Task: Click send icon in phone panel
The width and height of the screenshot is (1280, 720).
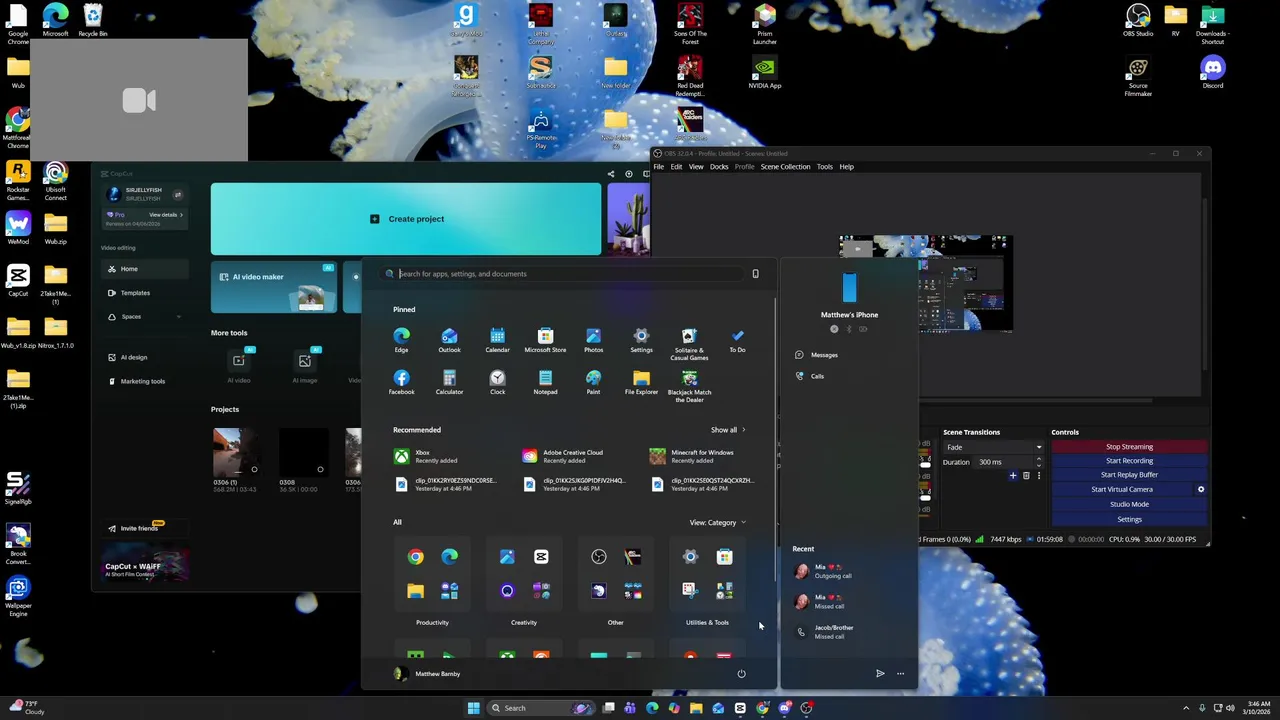Action: click(880, 674)
